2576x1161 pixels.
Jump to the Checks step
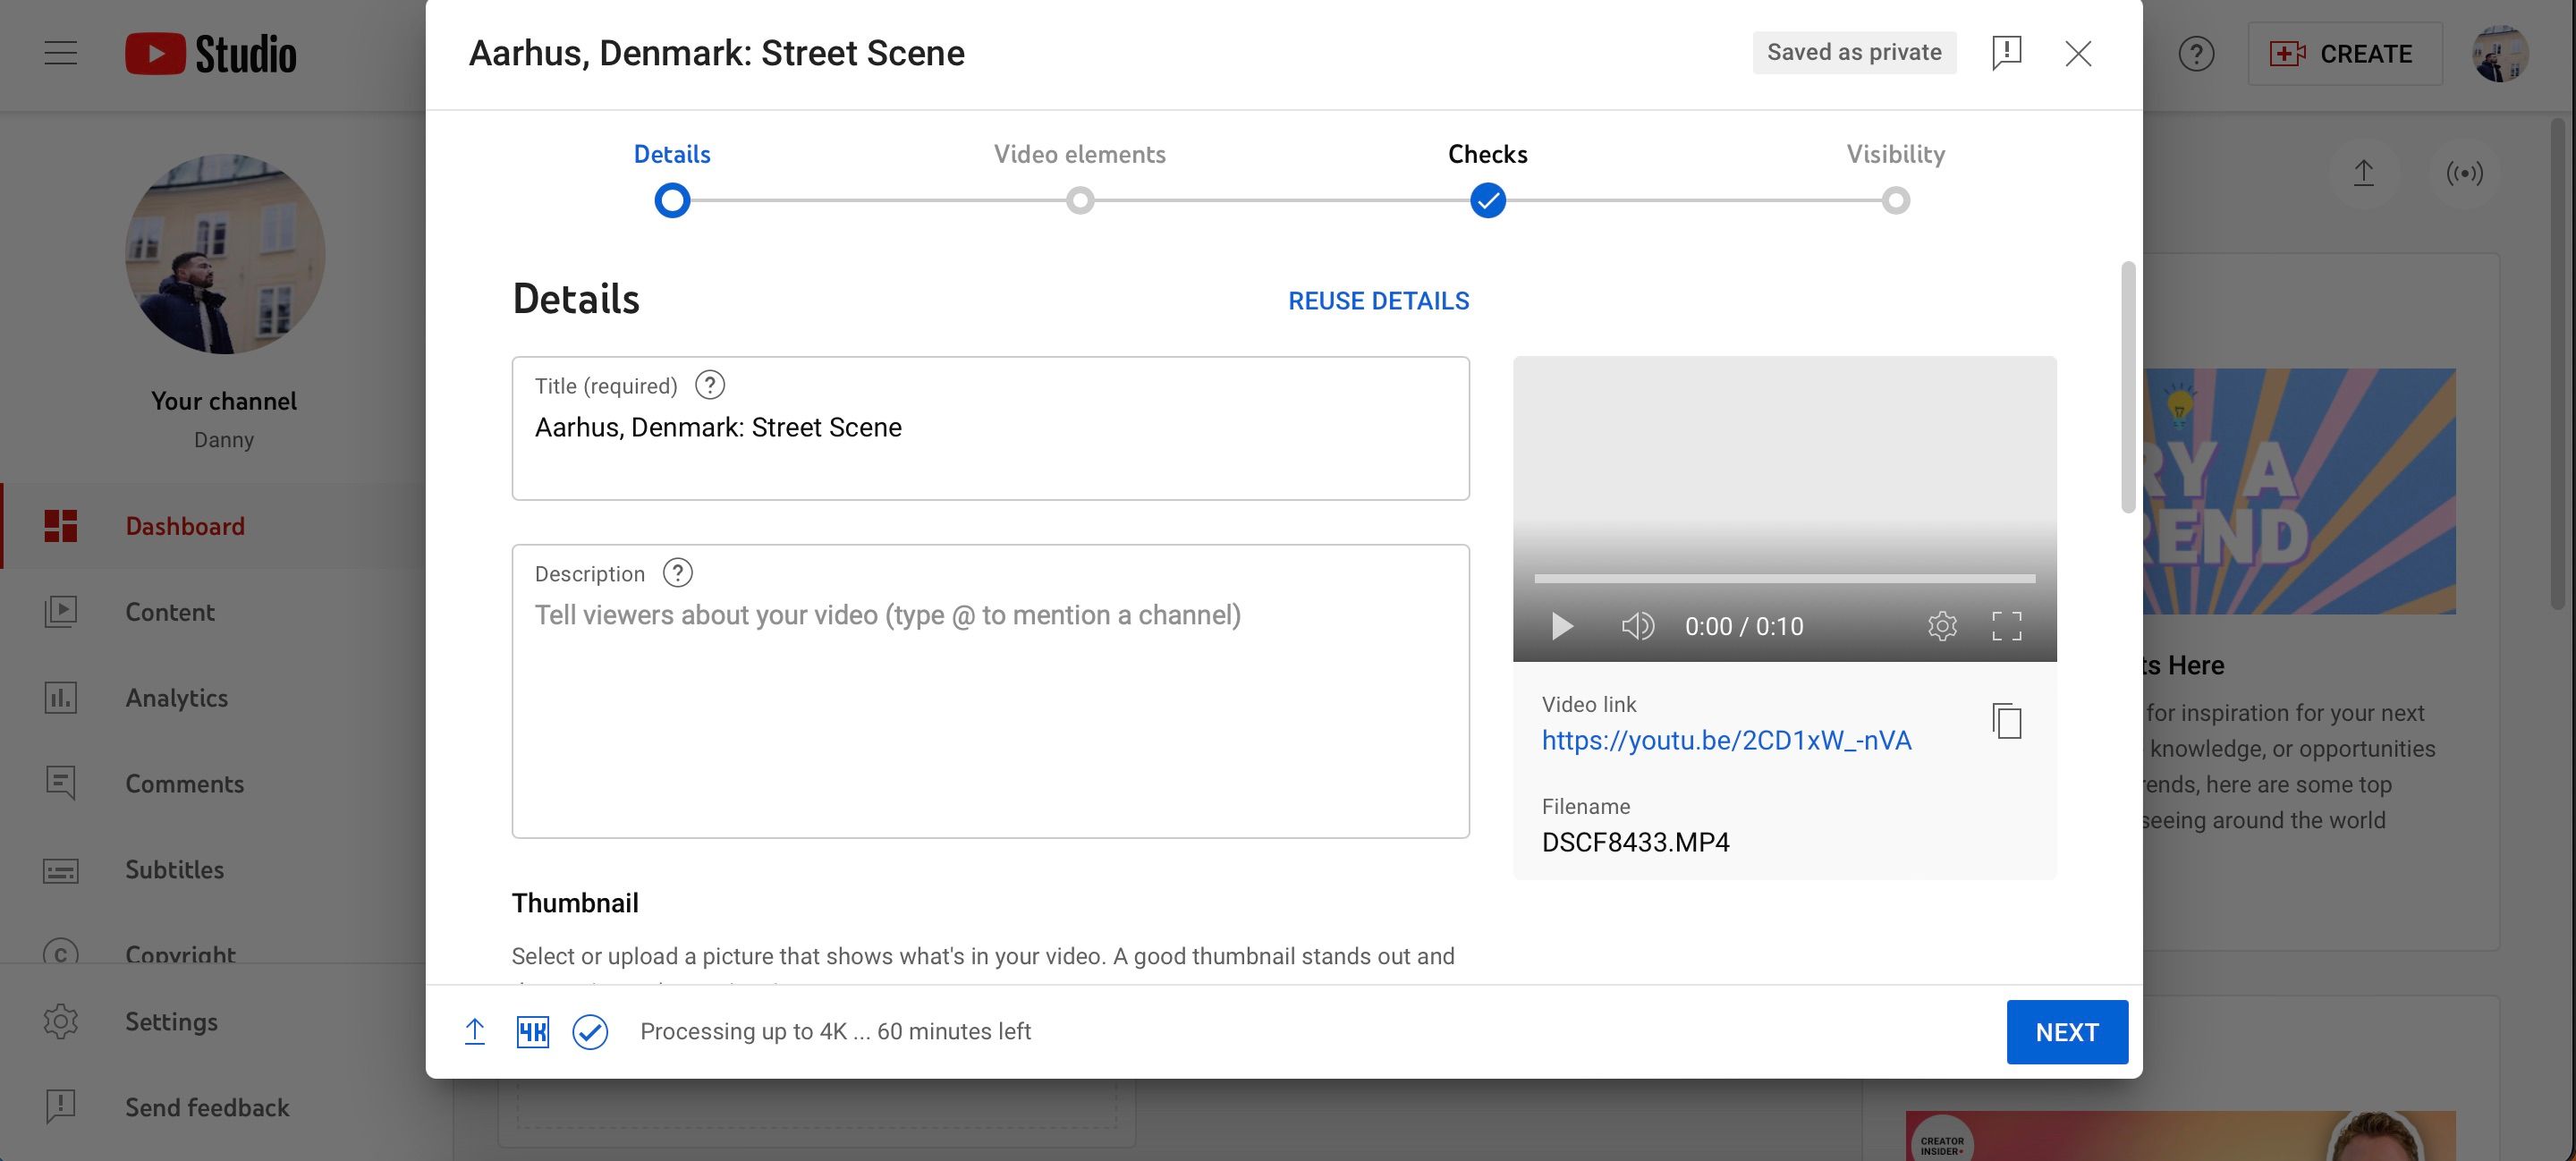coord(1487,200)
